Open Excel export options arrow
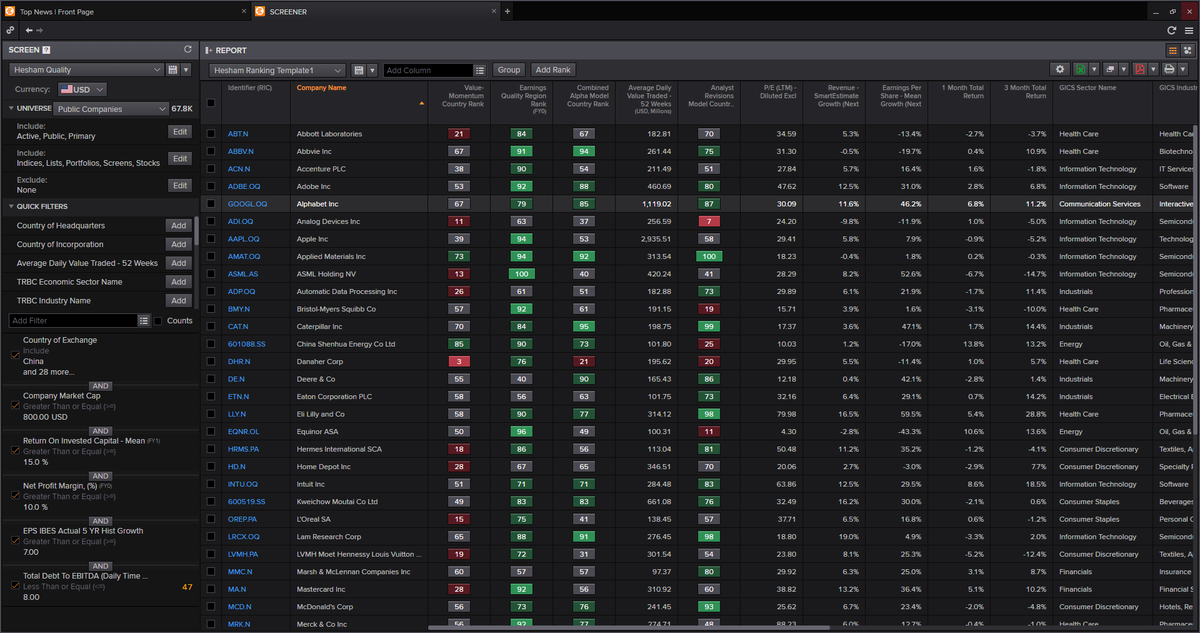The height and width of the screenshot is (633, 1200). click(1092, 70)
